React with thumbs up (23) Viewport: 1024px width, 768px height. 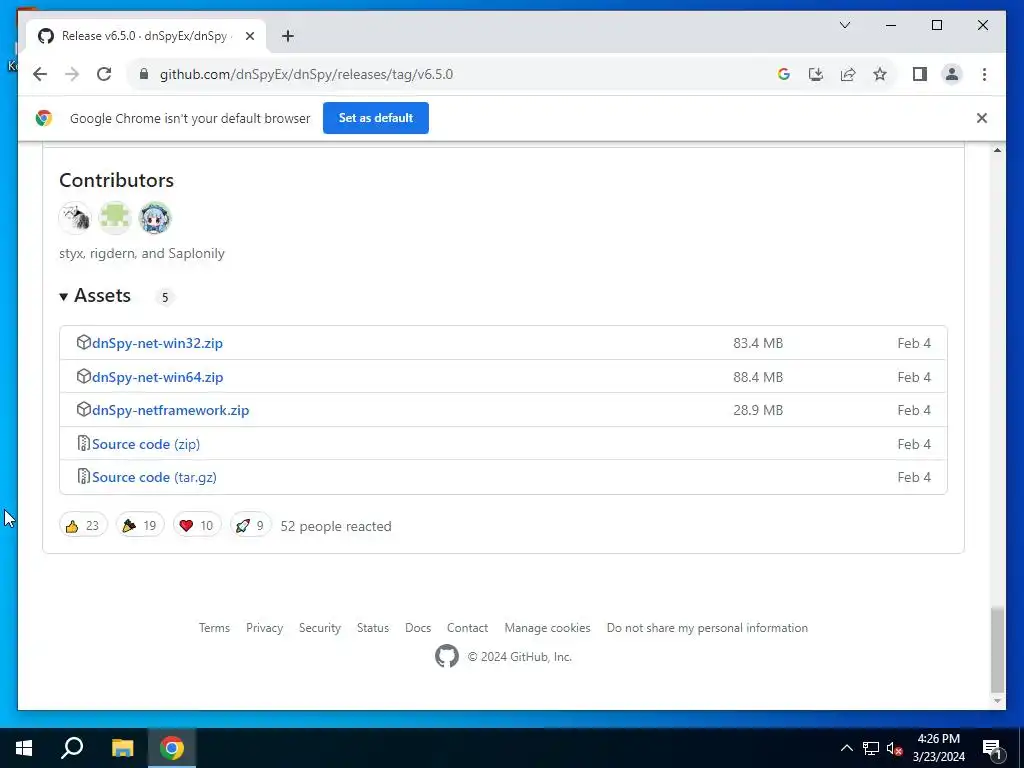point(83,526)
